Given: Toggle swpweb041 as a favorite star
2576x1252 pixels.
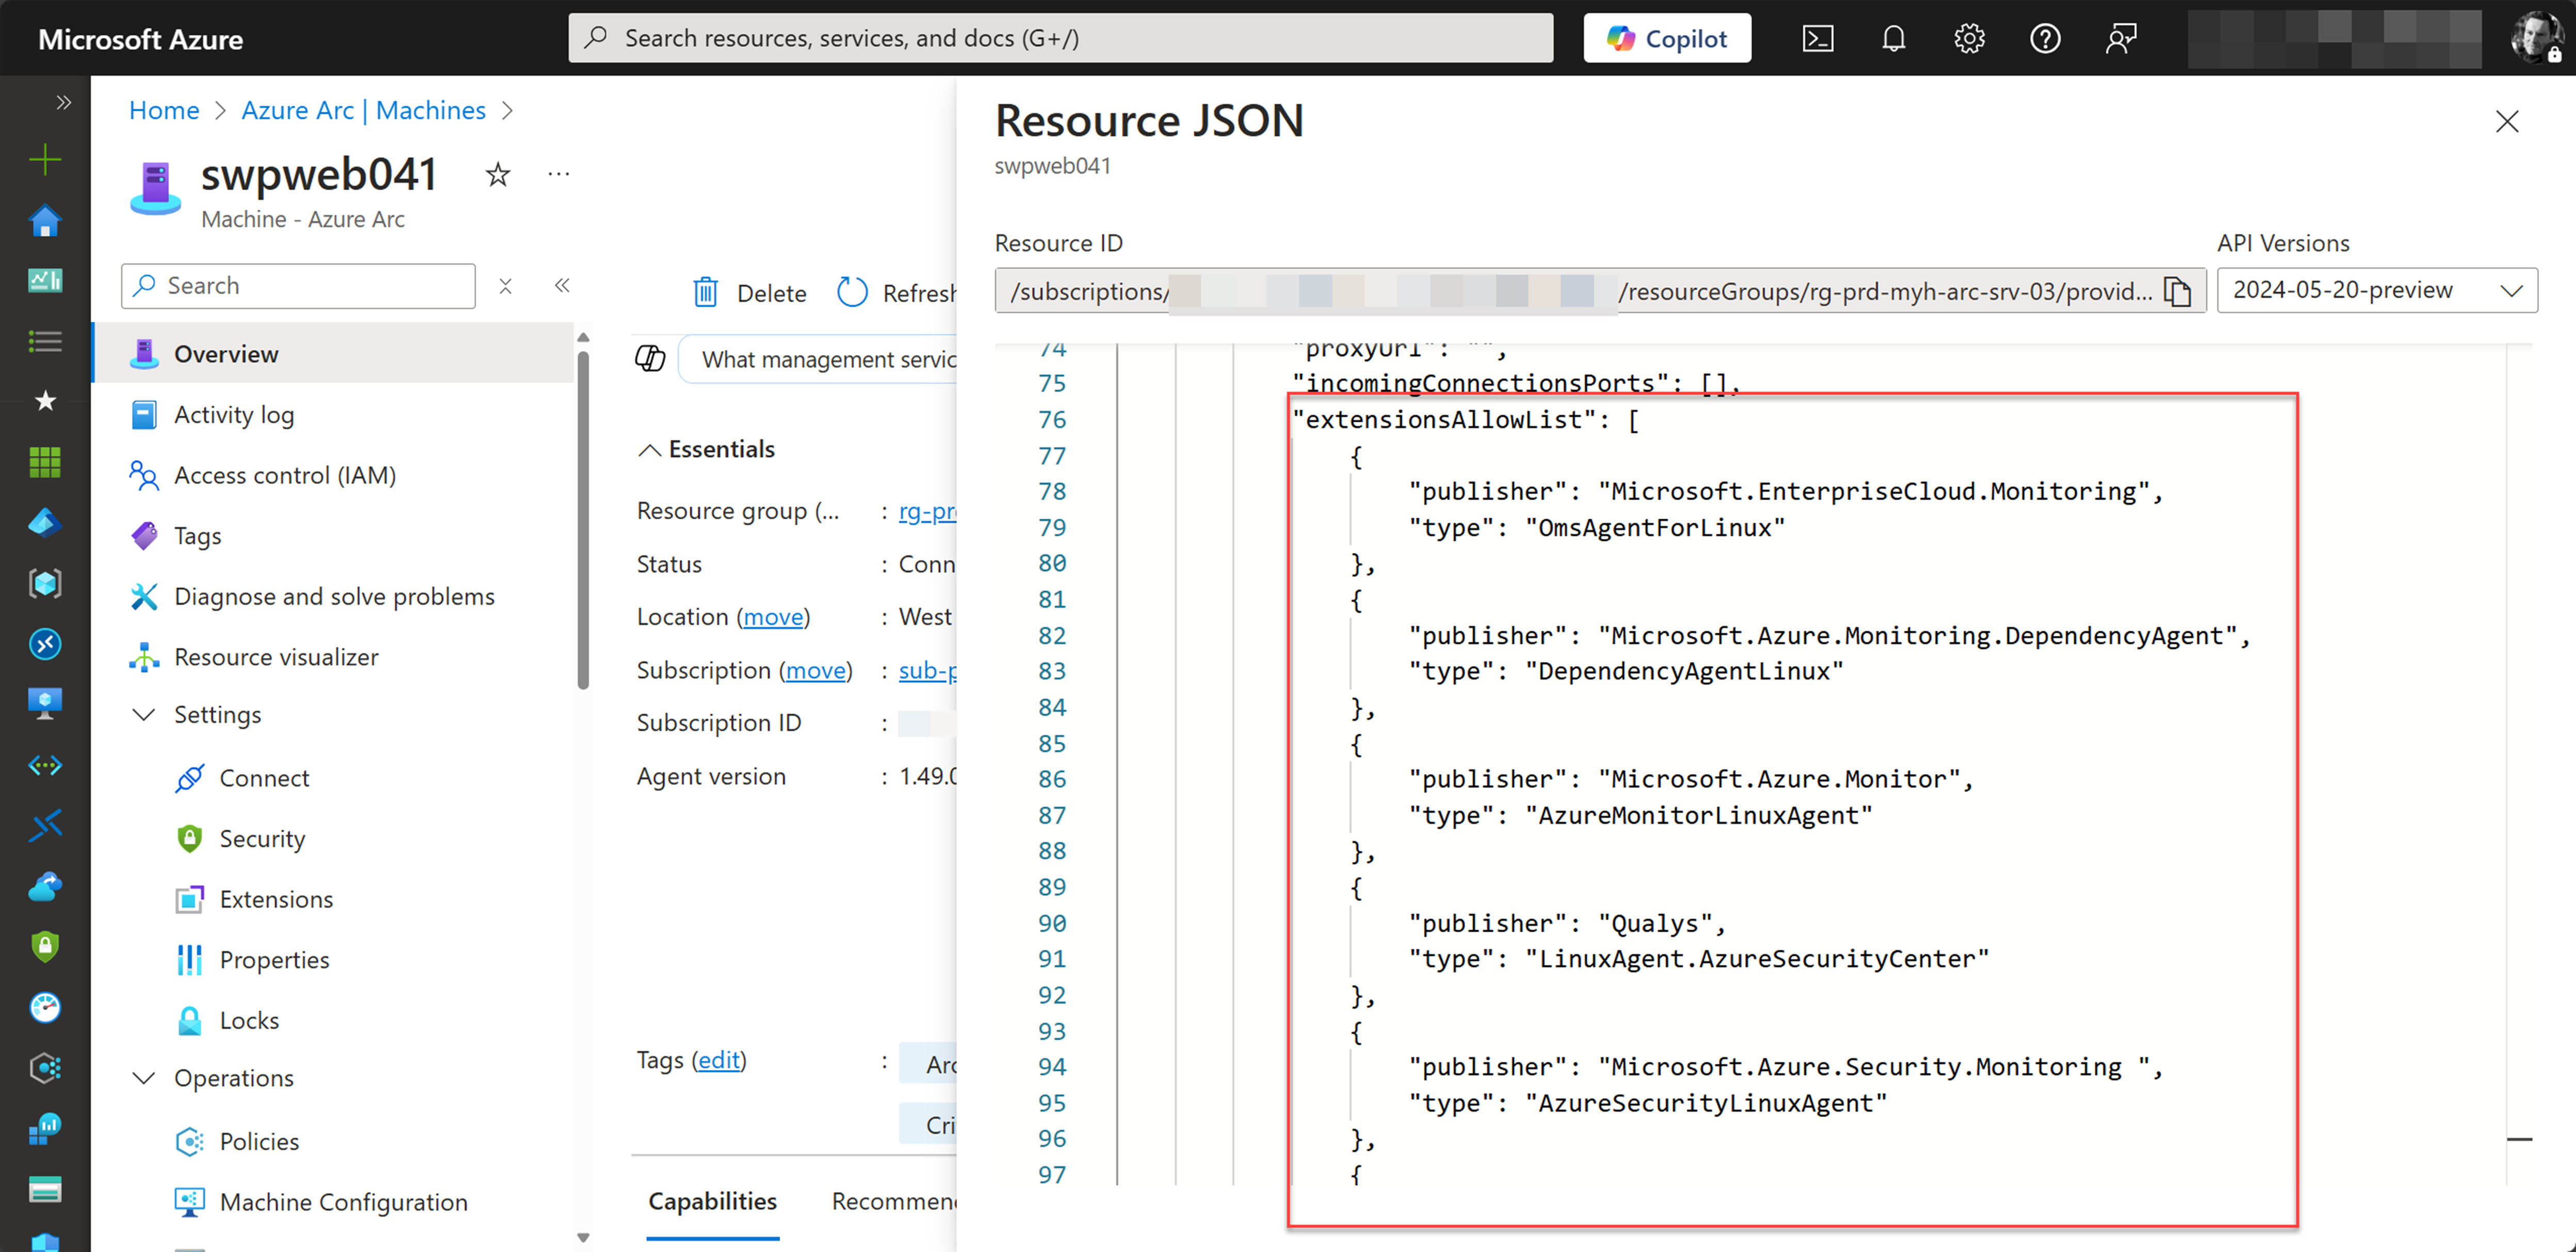Looking at the screenshot, I should [497, 174].
